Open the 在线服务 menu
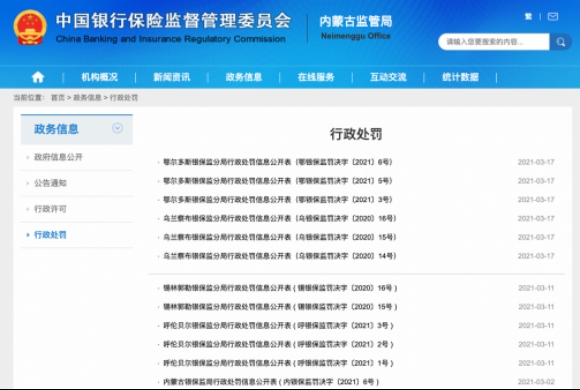The height and width of the screenshot is (390, 580). point(316,77)
